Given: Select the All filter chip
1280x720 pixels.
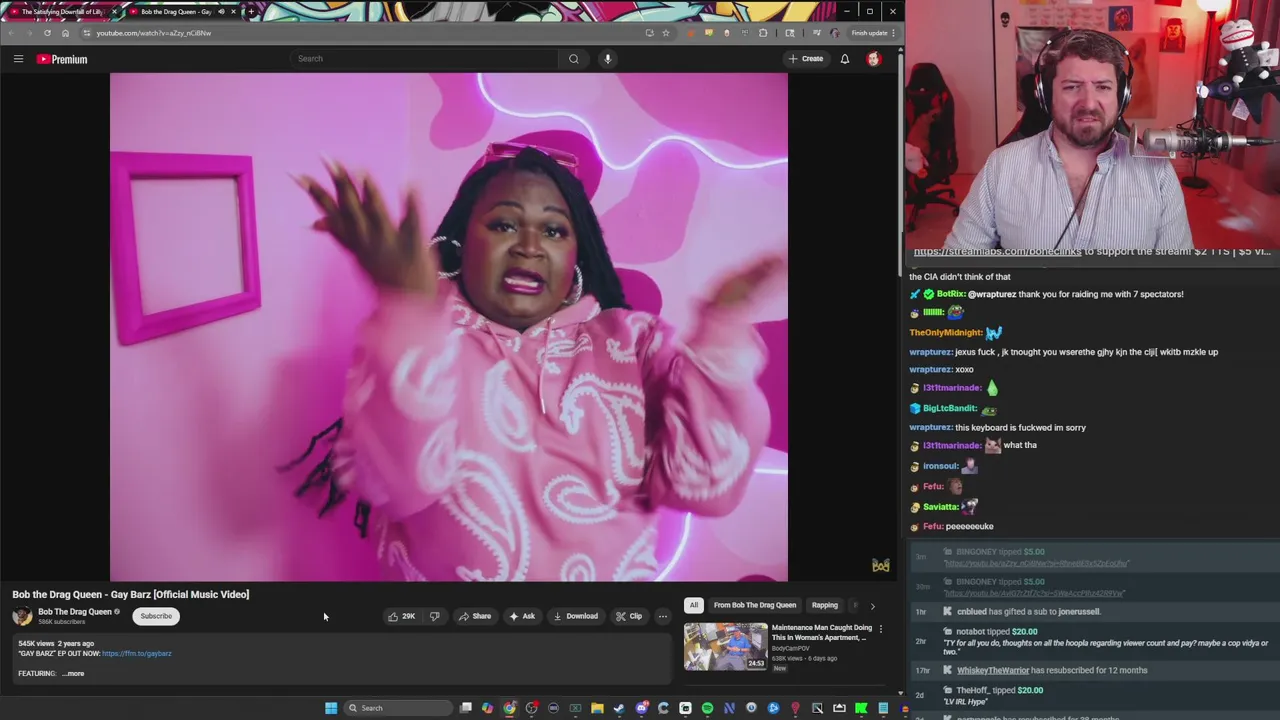Looking at the screenshot, I should (x=693, y=605).
